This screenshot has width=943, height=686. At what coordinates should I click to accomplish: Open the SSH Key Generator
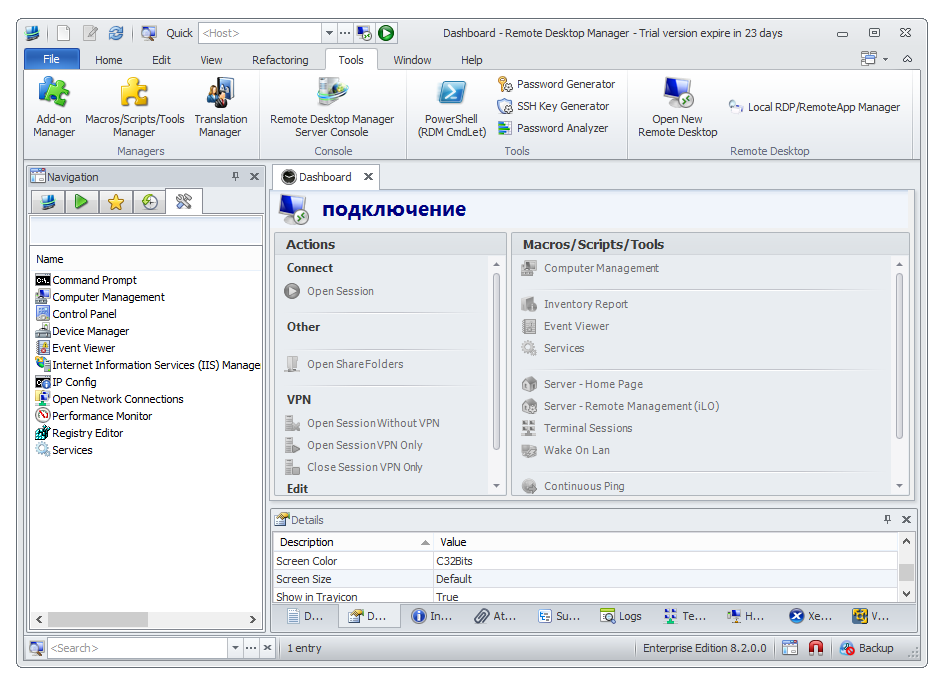click(x=553, y=106)
